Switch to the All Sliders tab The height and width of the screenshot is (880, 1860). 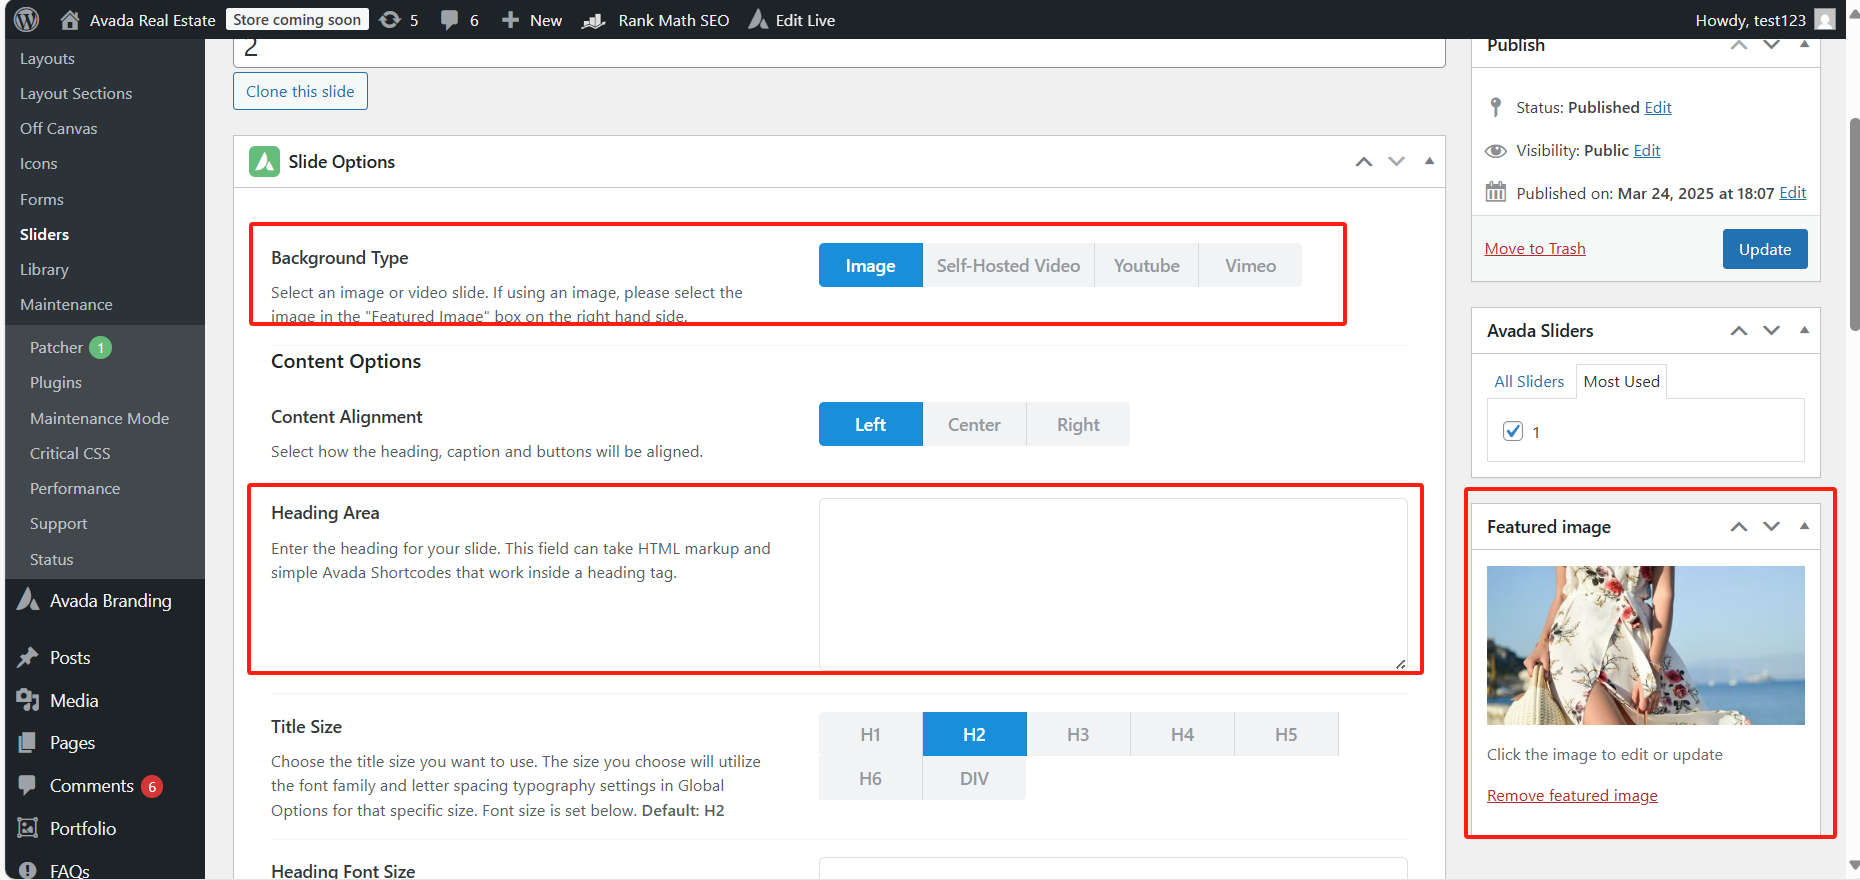point(1528,381)
